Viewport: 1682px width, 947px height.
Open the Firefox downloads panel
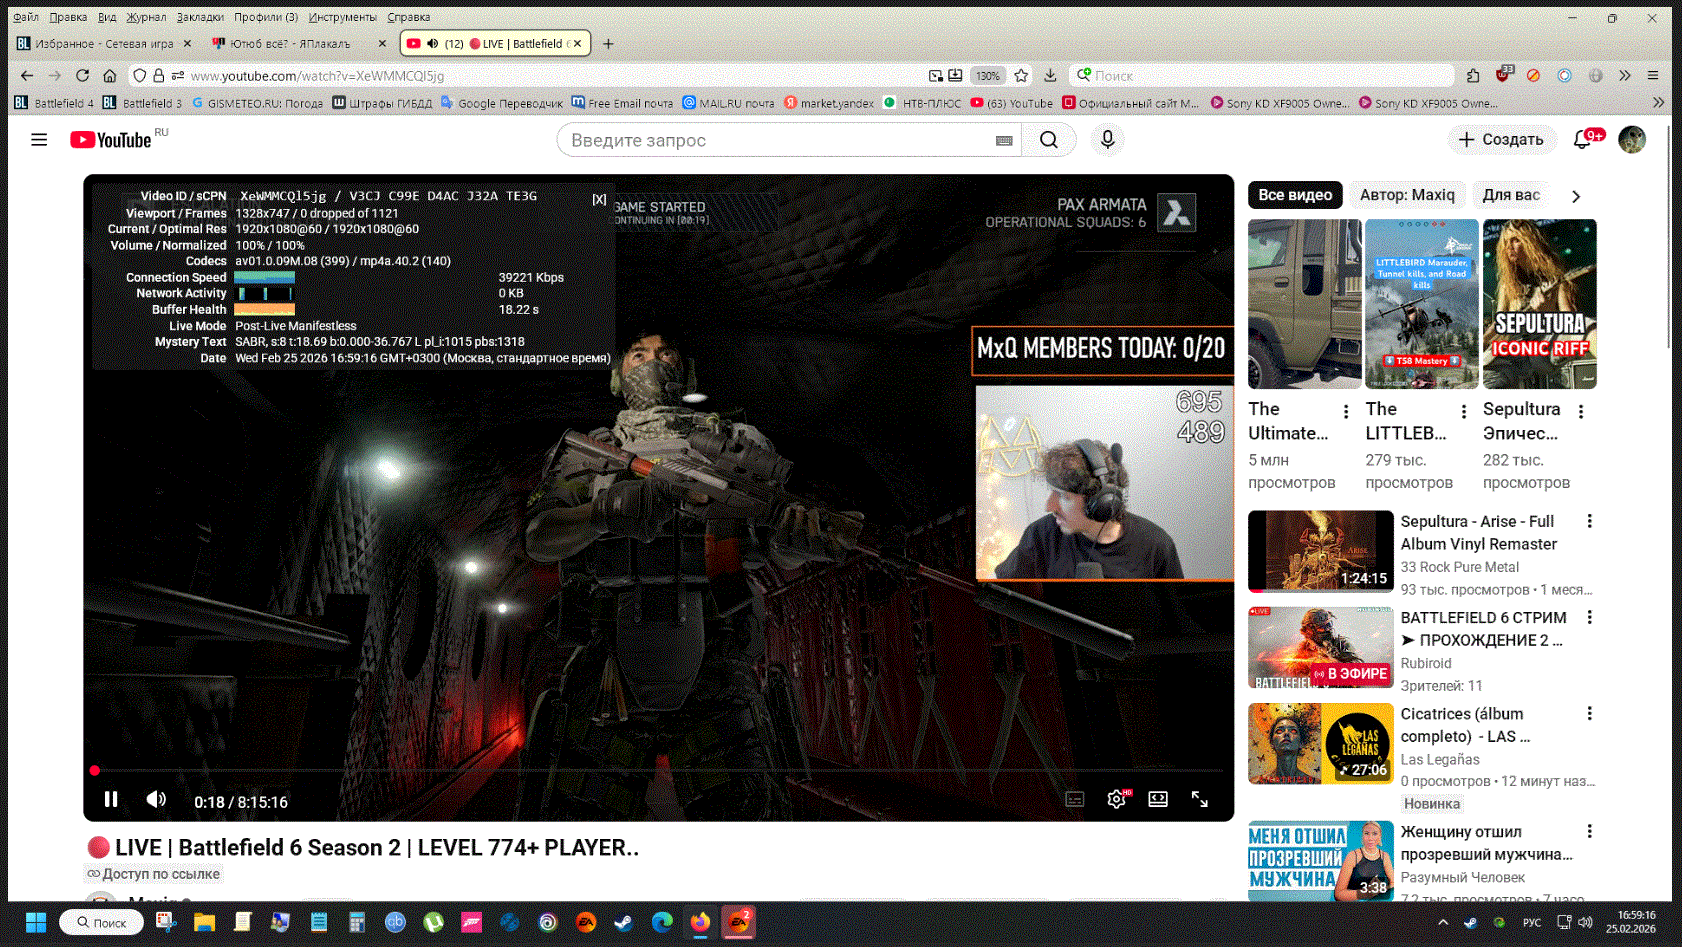(x=1050, y=76)
